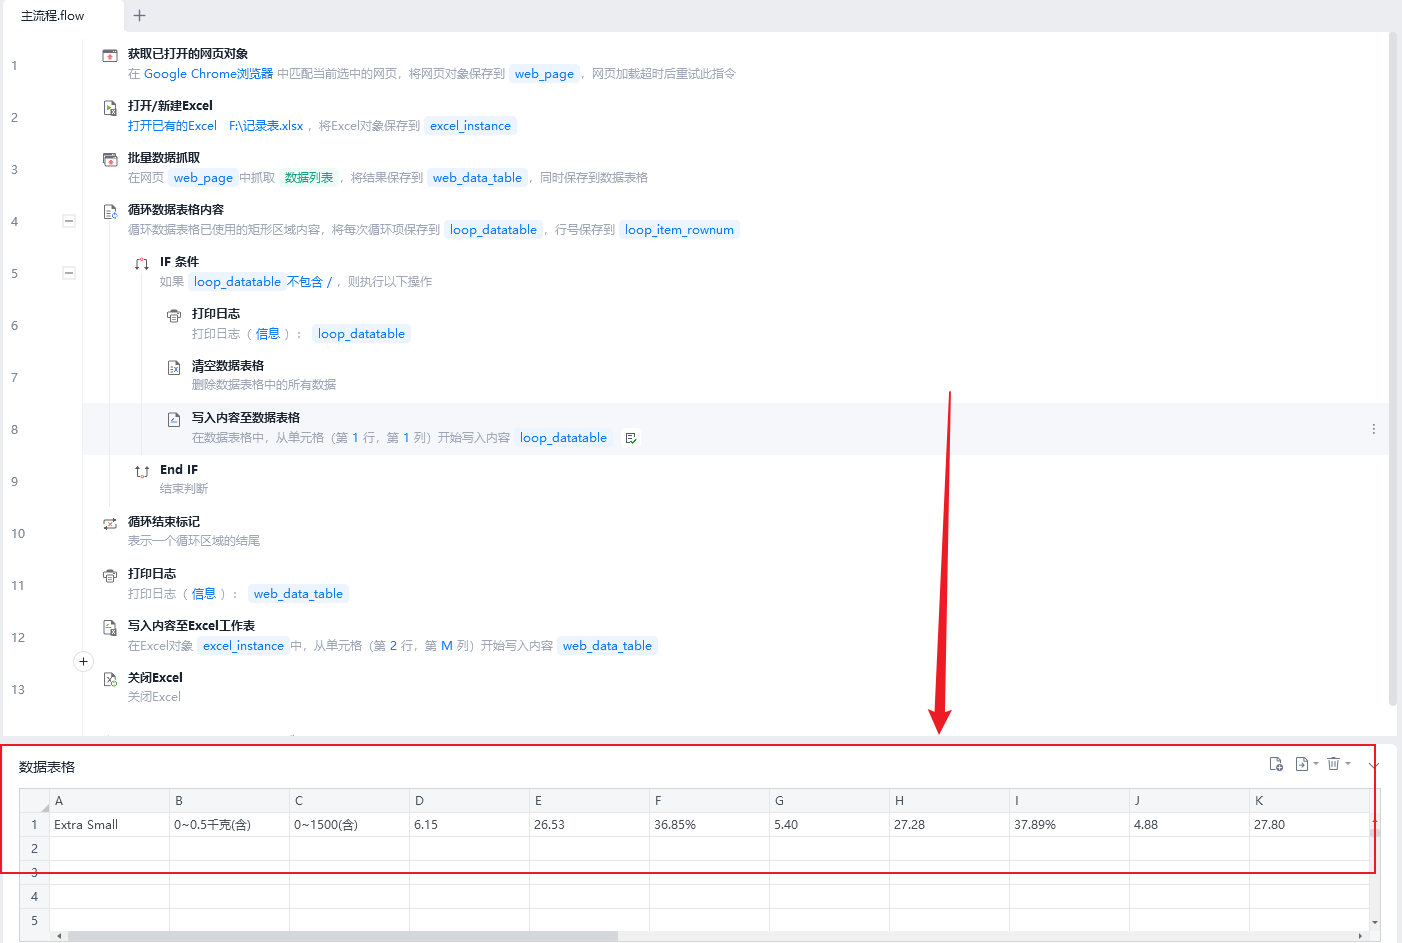The image size is (1402, 943).
Task: Select cell containing Extra Small
Action: [x=109, y=825]
